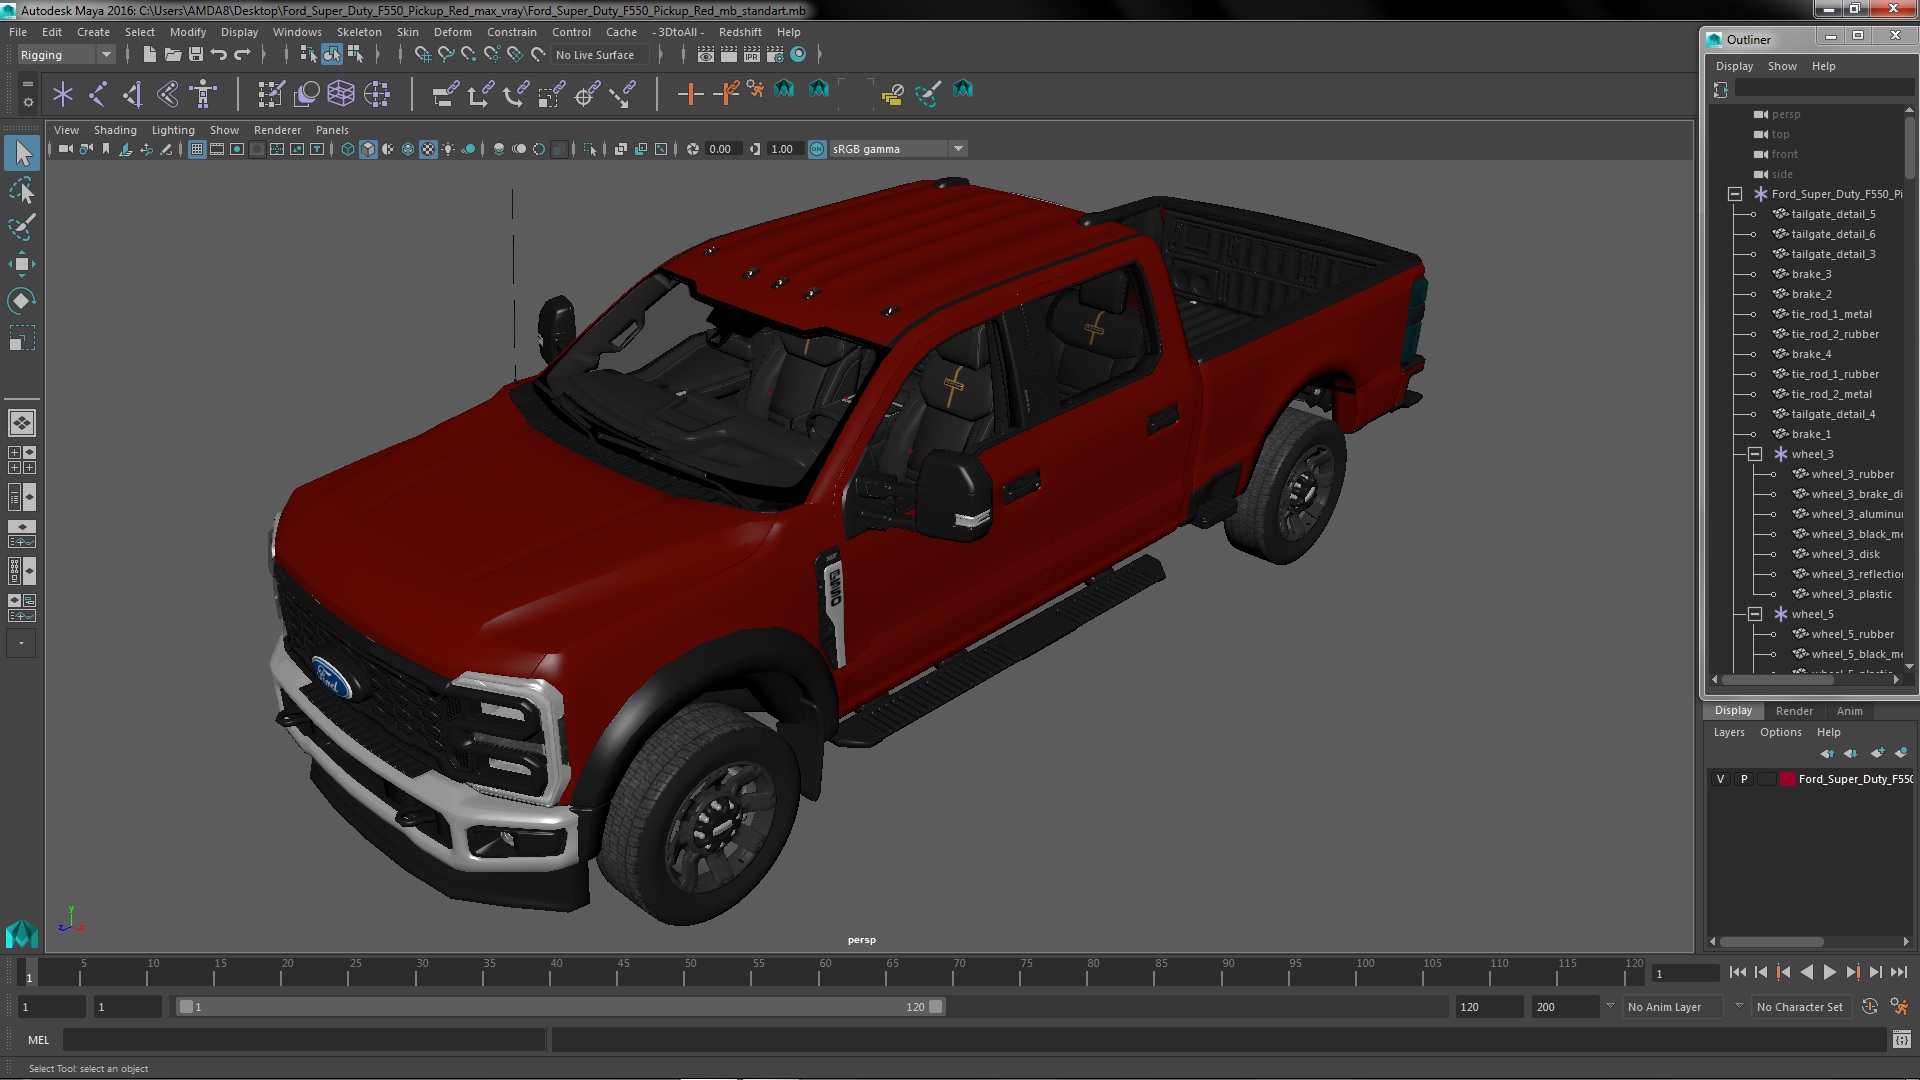Click the Four View layout icon
This screenshot has width=1920, height=1080.
[22, 460]
